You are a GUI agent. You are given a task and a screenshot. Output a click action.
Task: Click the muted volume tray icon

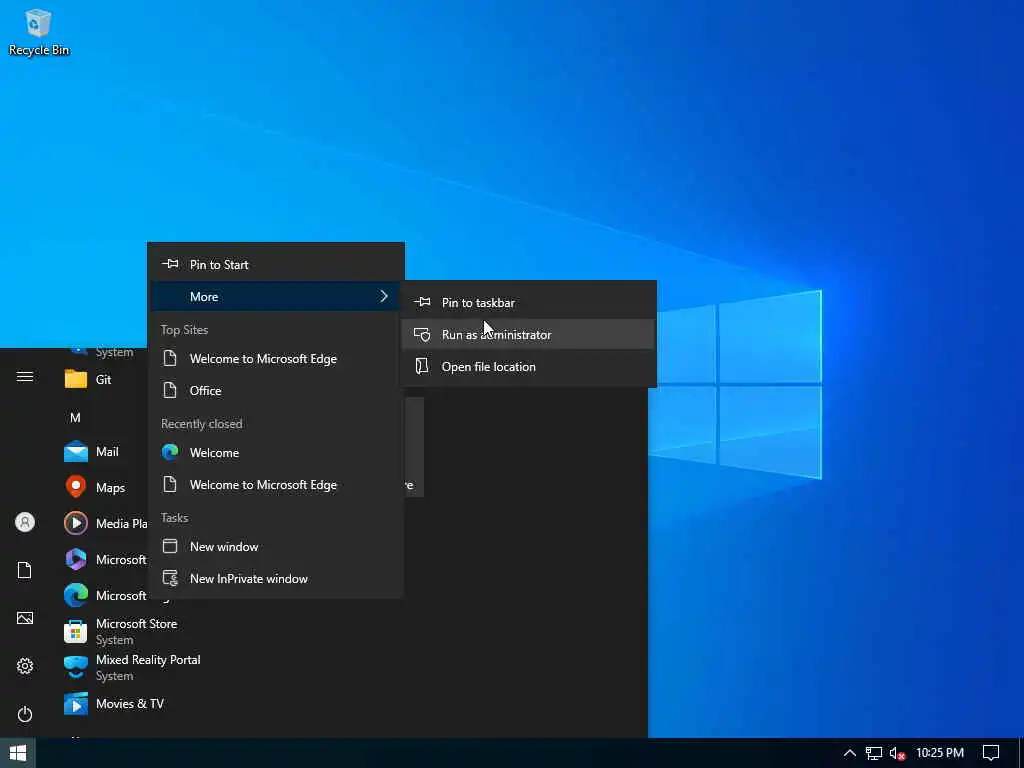(x=897, y=754)
